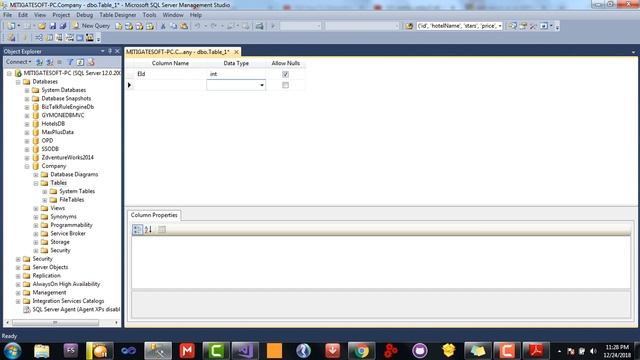Click the Object Explorer horizontal scrollbar

coord(56,322)
